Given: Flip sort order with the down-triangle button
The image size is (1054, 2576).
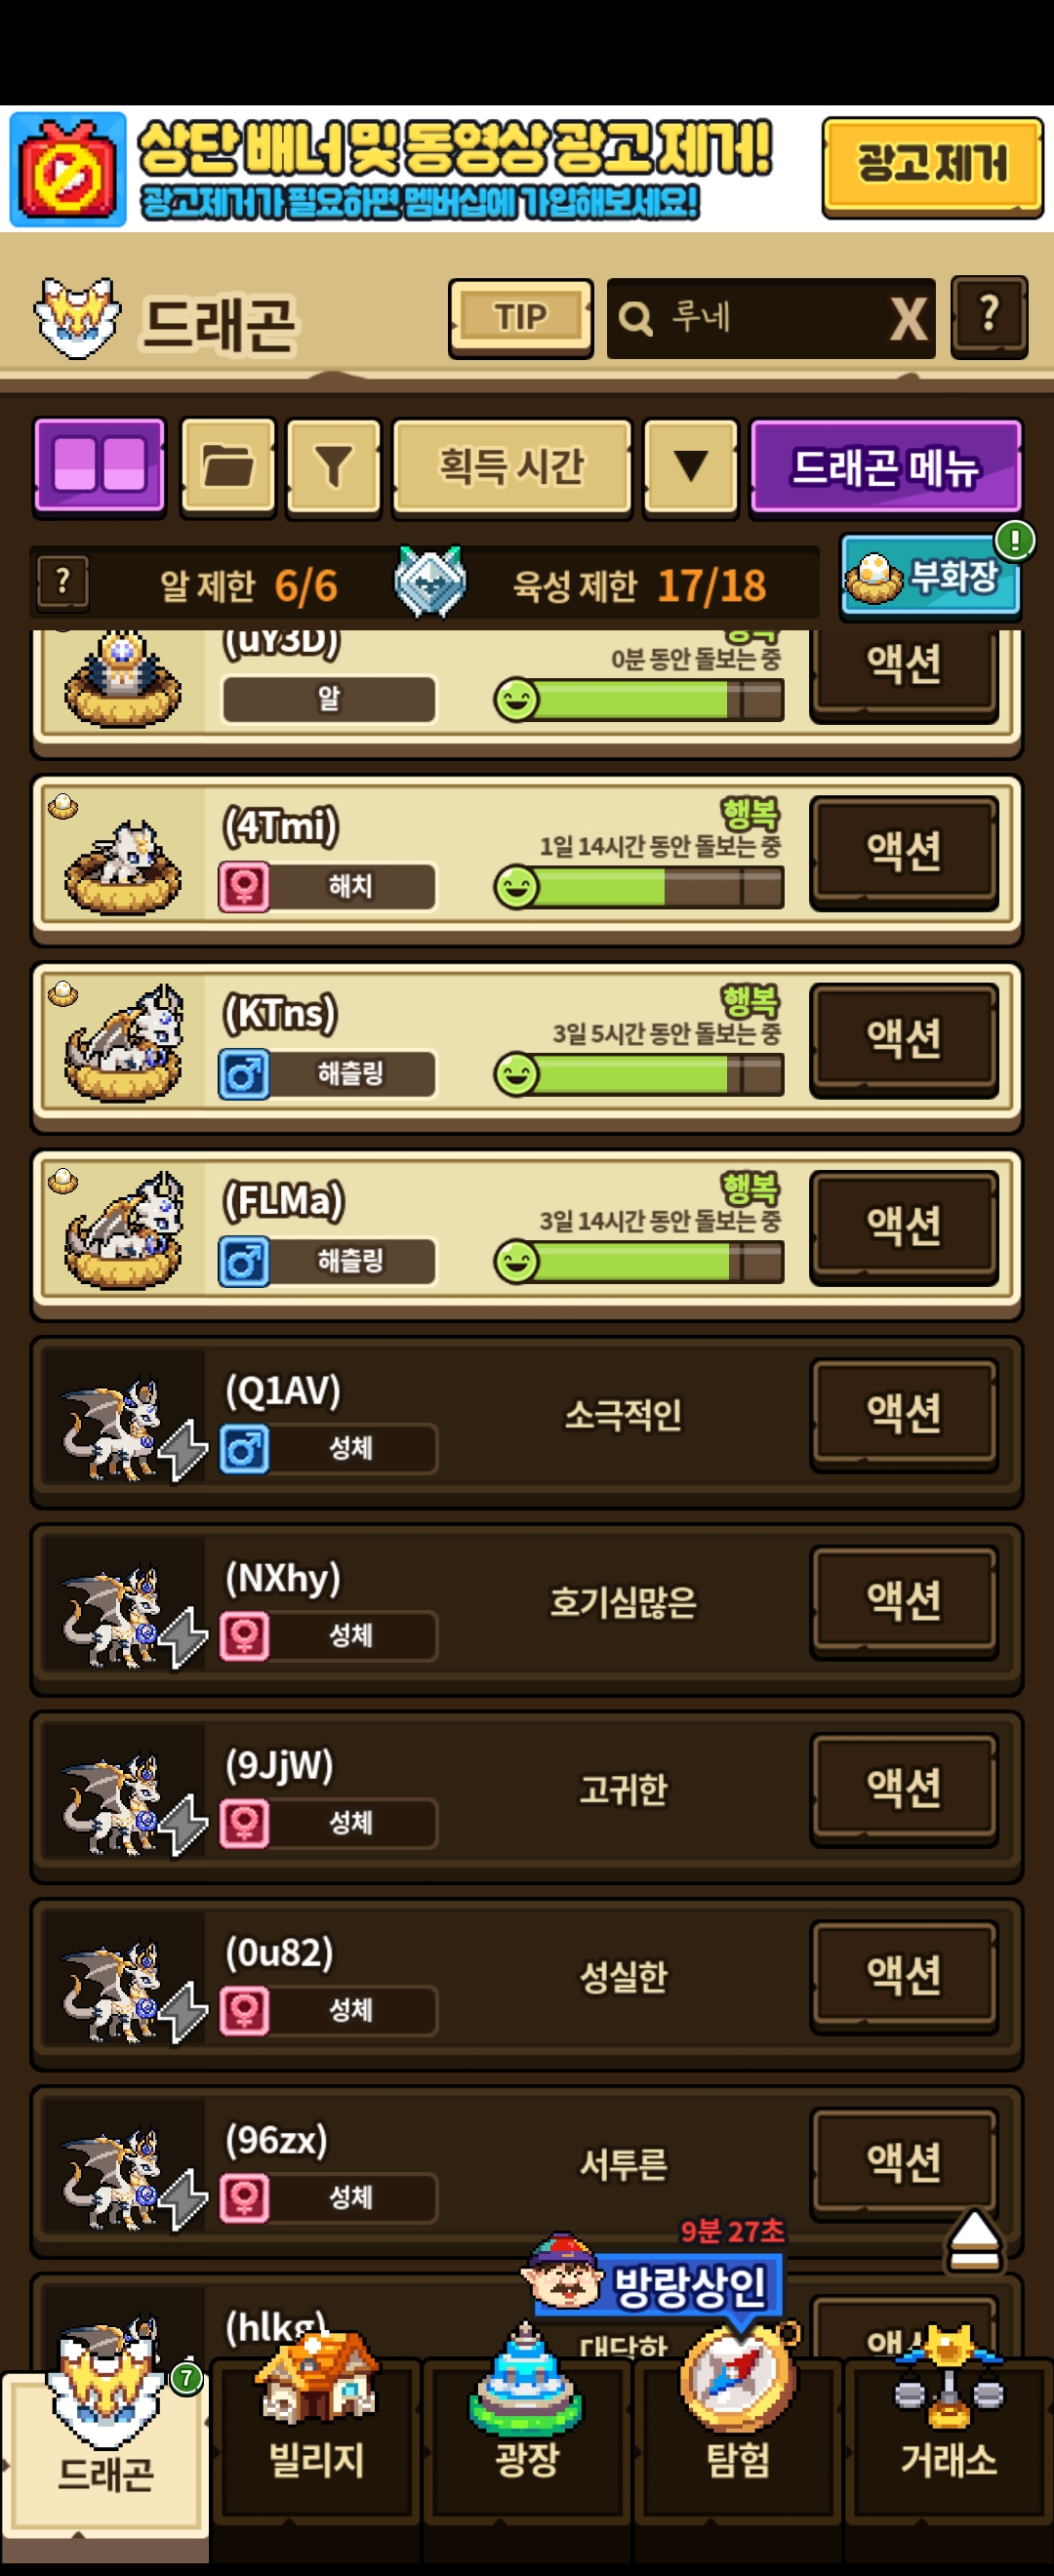Looking at the screenshot, I should pos(690,466).
